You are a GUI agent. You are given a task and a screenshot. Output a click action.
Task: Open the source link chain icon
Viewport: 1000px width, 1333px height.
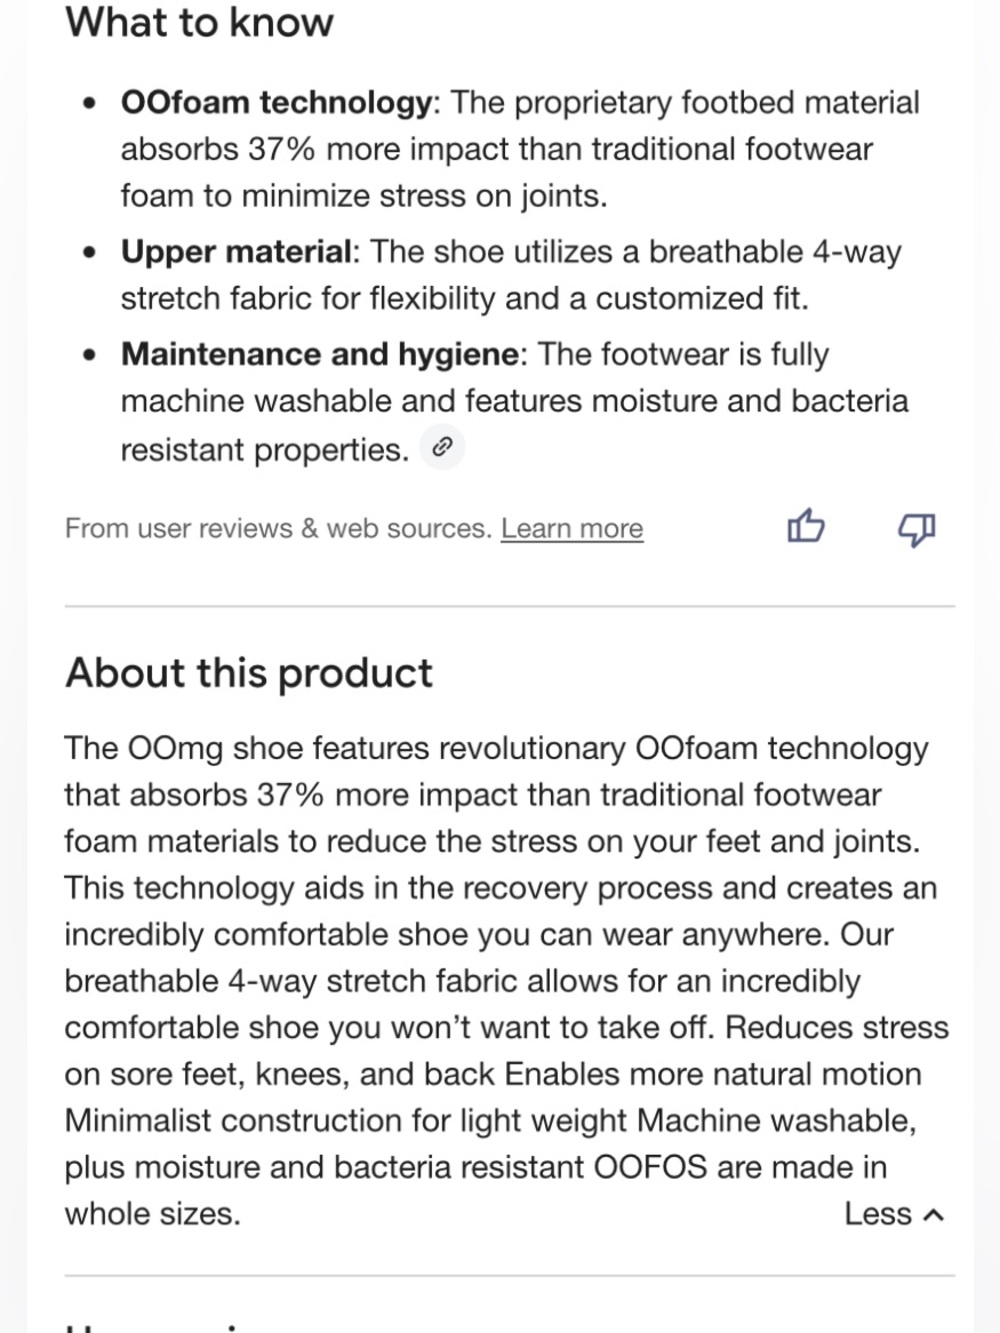point(442,447)
